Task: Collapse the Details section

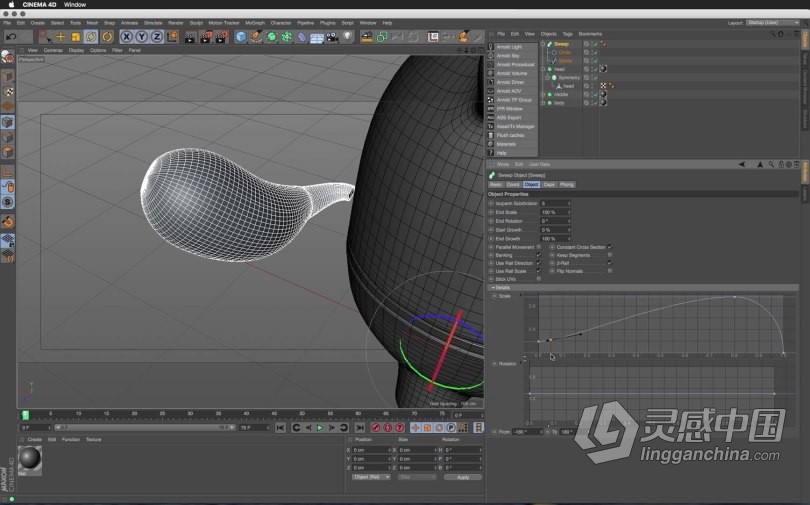Action: click(x=493, y=288)
